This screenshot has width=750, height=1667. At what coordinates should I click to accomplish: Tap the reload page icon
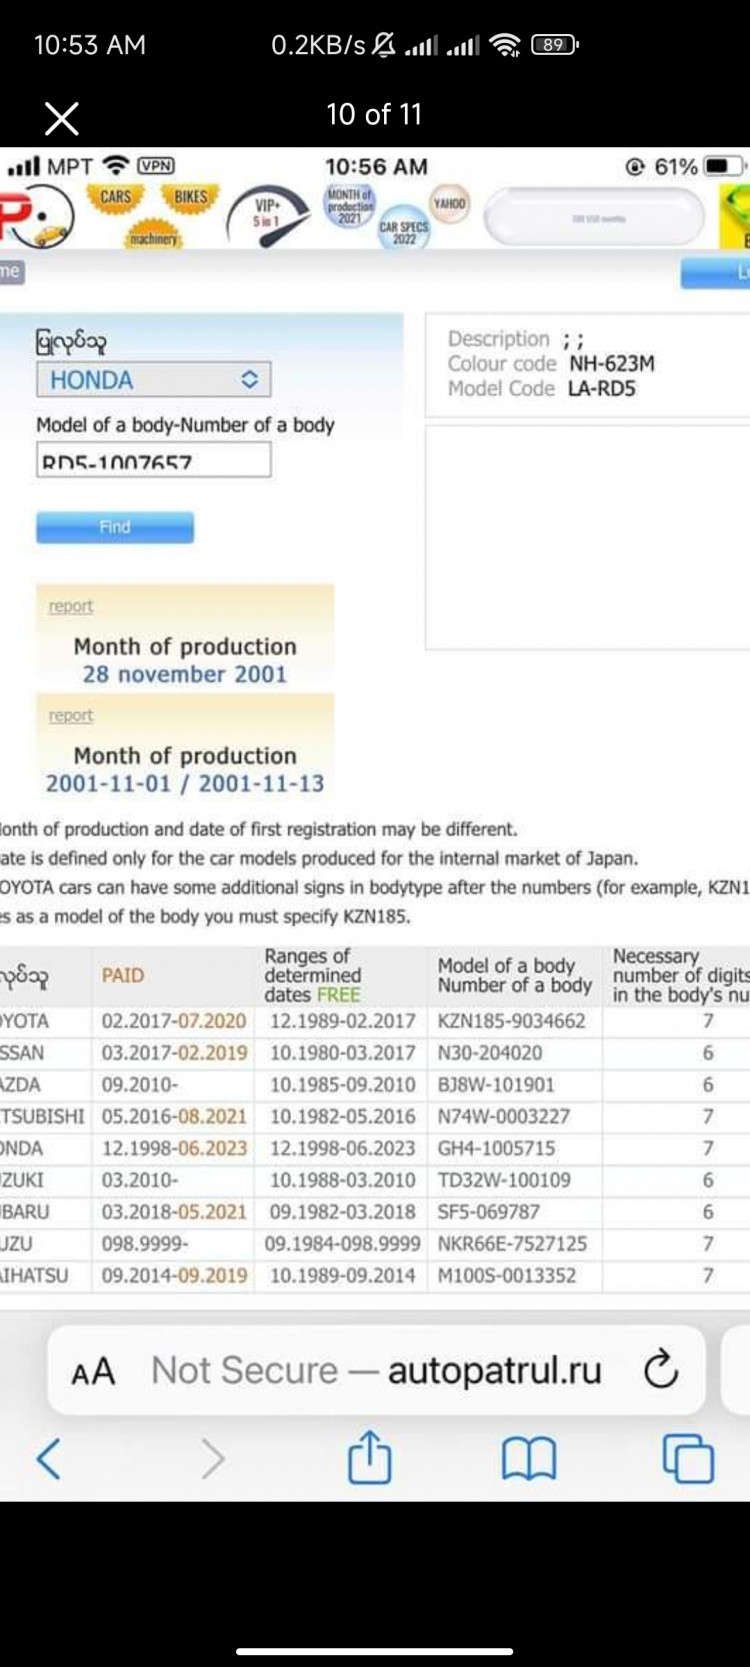pos(661,1370)
